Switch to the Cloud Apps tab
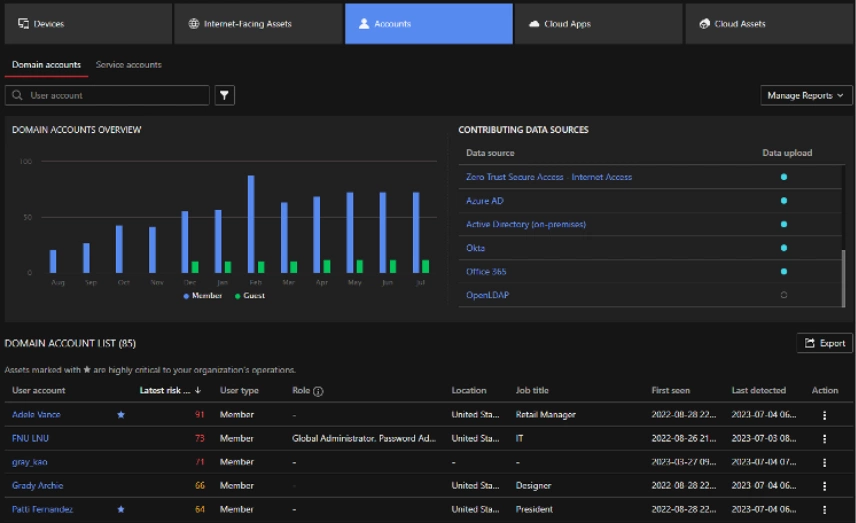The height and width of the screenshot is (523, 856). tap(599, 23)
